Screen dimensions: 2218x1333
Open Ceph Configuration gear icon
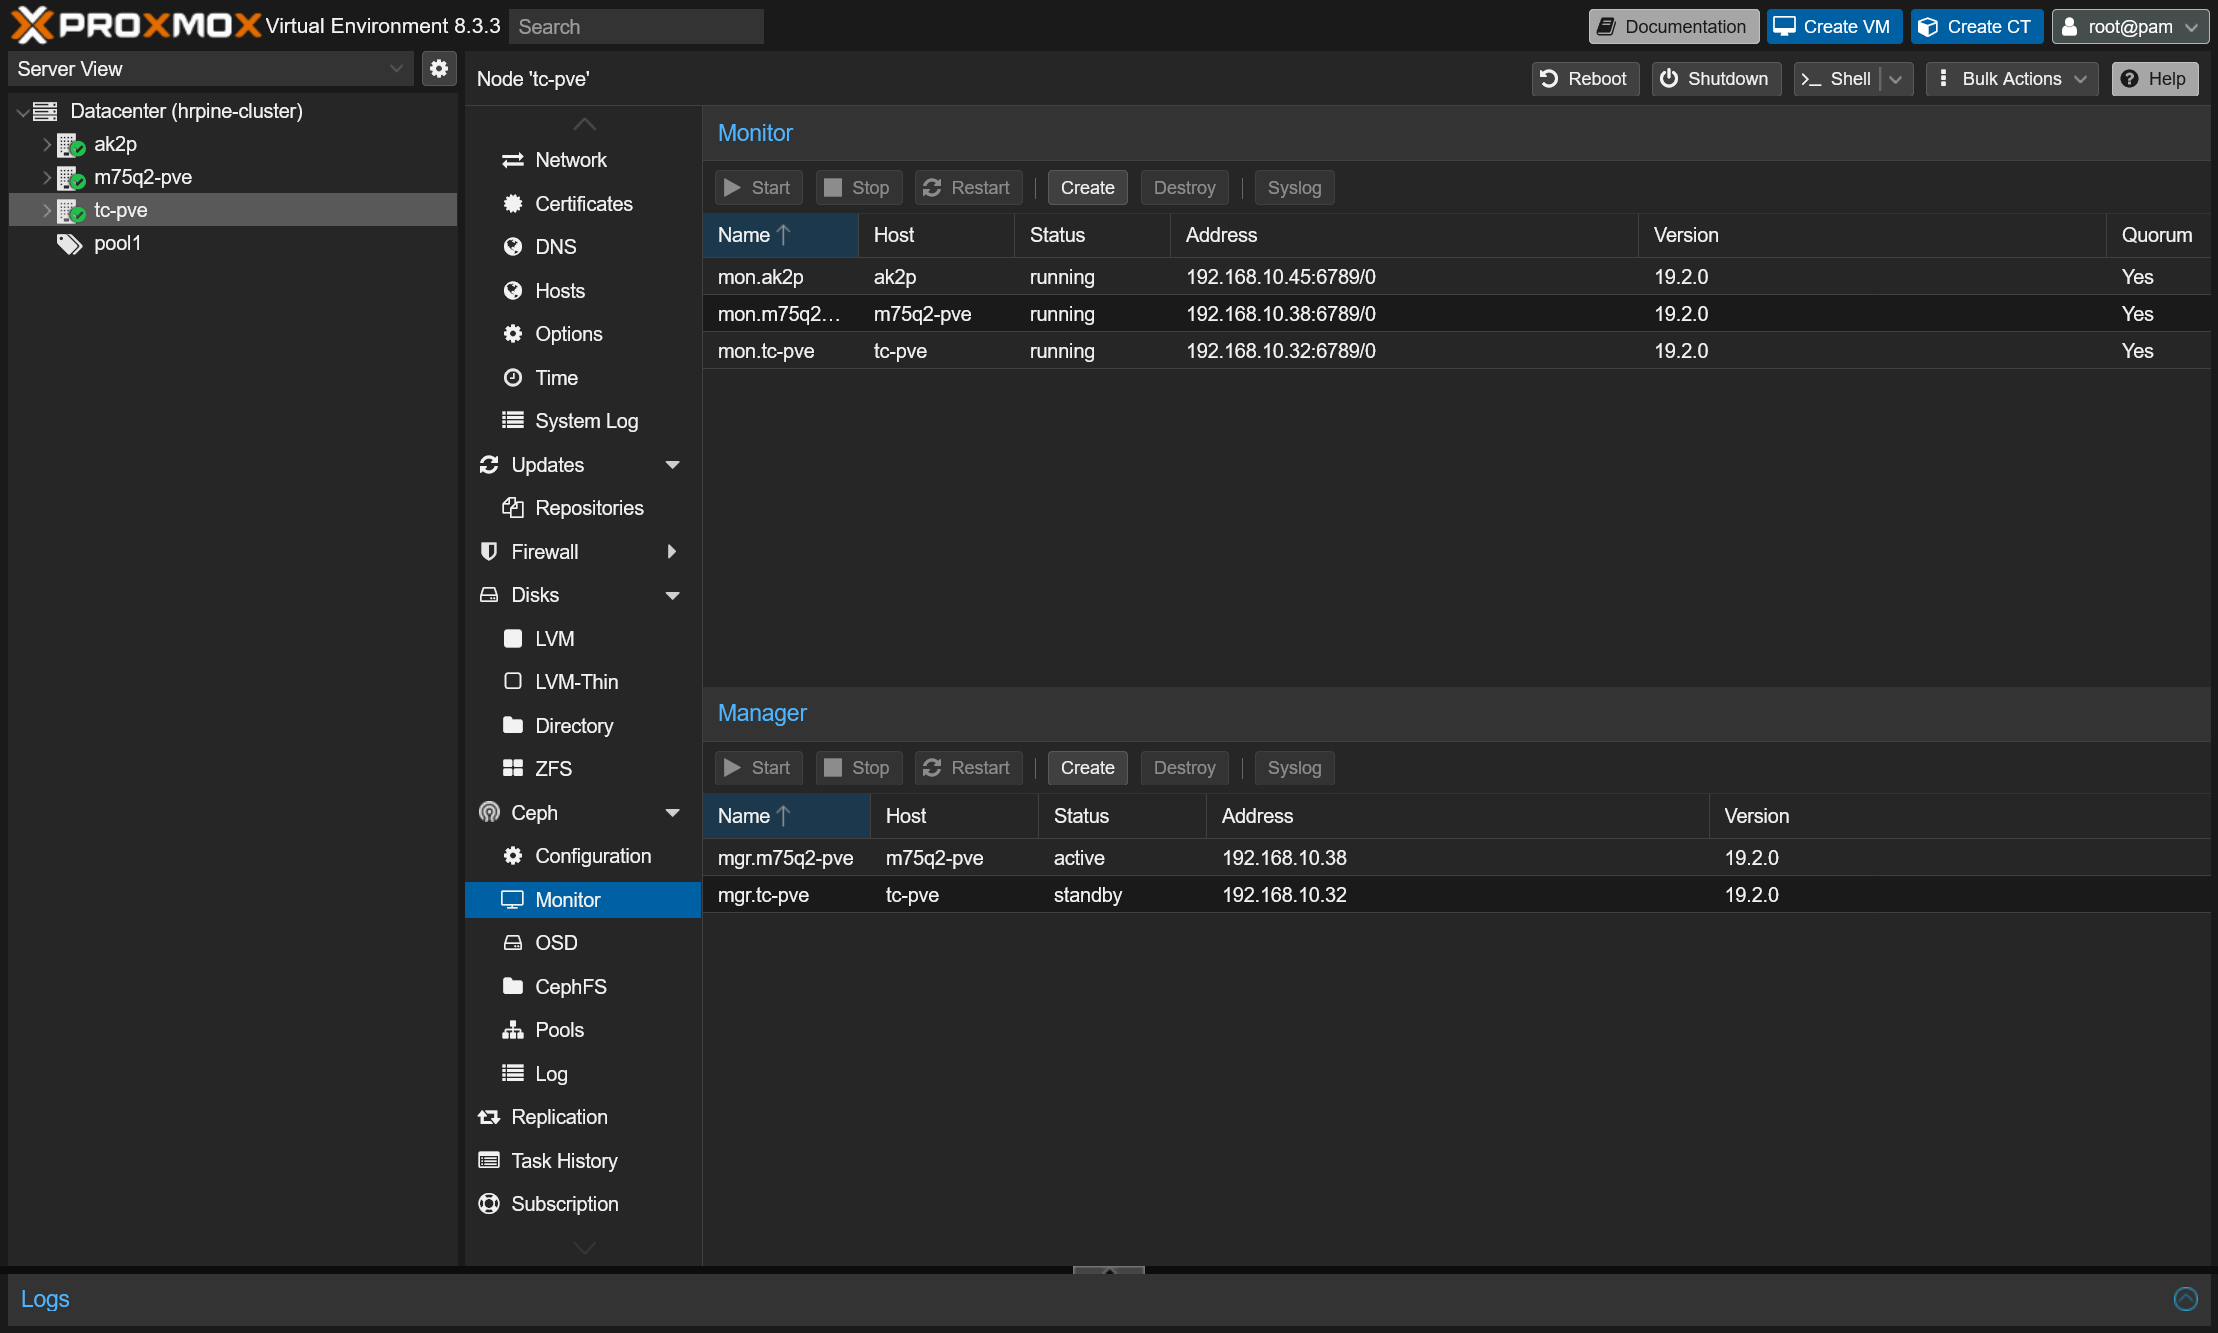click(x=513, y=856)
